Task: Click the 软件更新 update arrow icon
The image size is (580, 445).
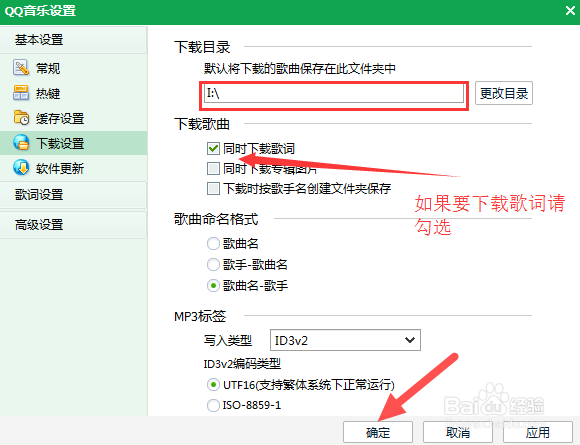Action: tap(21, 168)
